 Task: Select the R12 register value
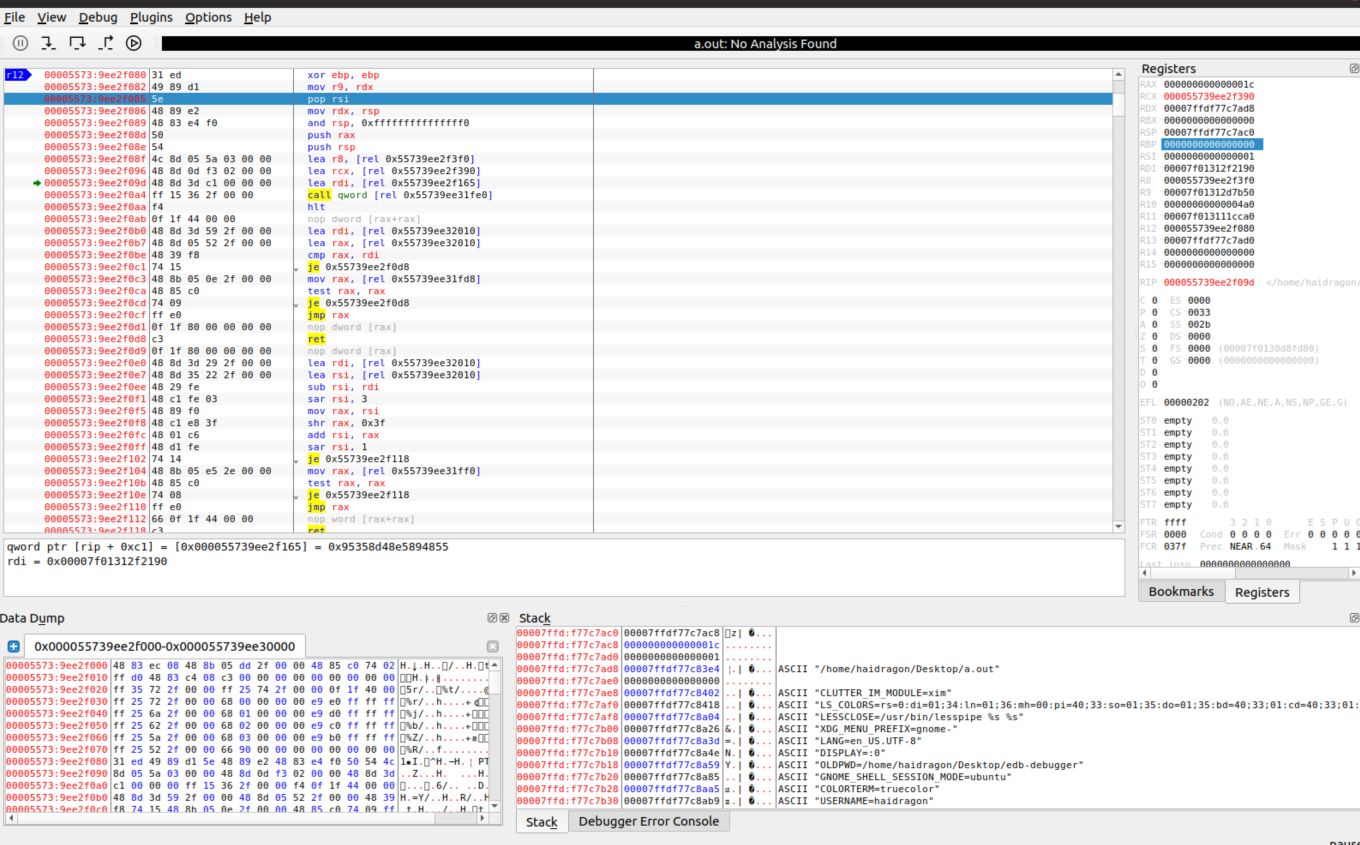click(x=1208, y=228)
